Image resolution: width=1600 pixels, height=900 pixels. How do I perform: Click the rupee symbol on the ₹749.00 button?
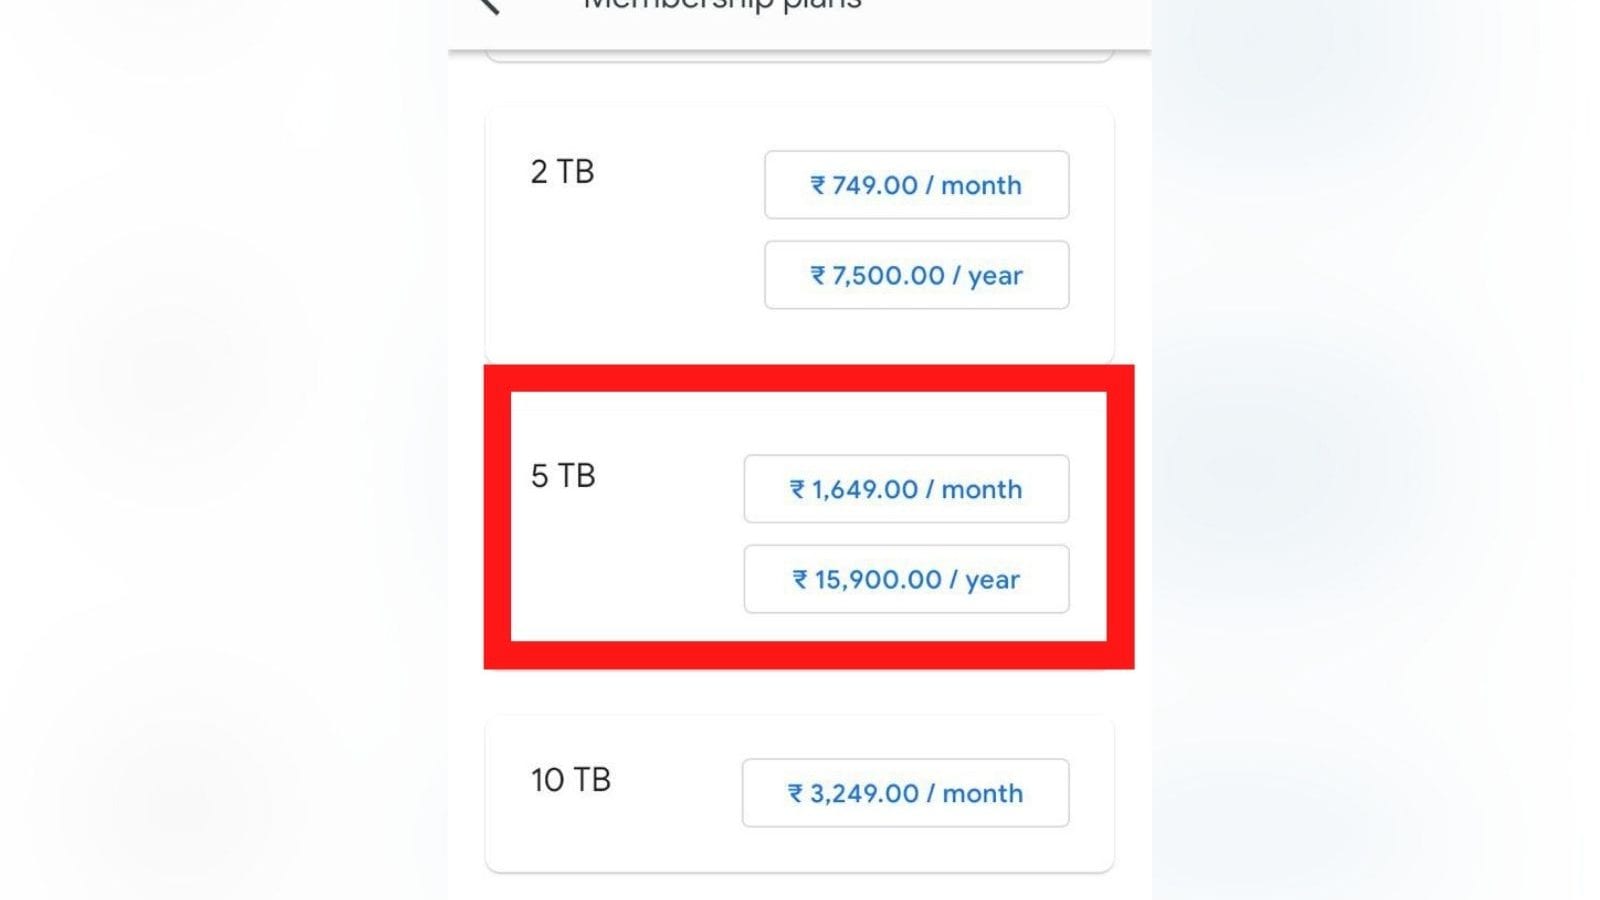(818, 186)
